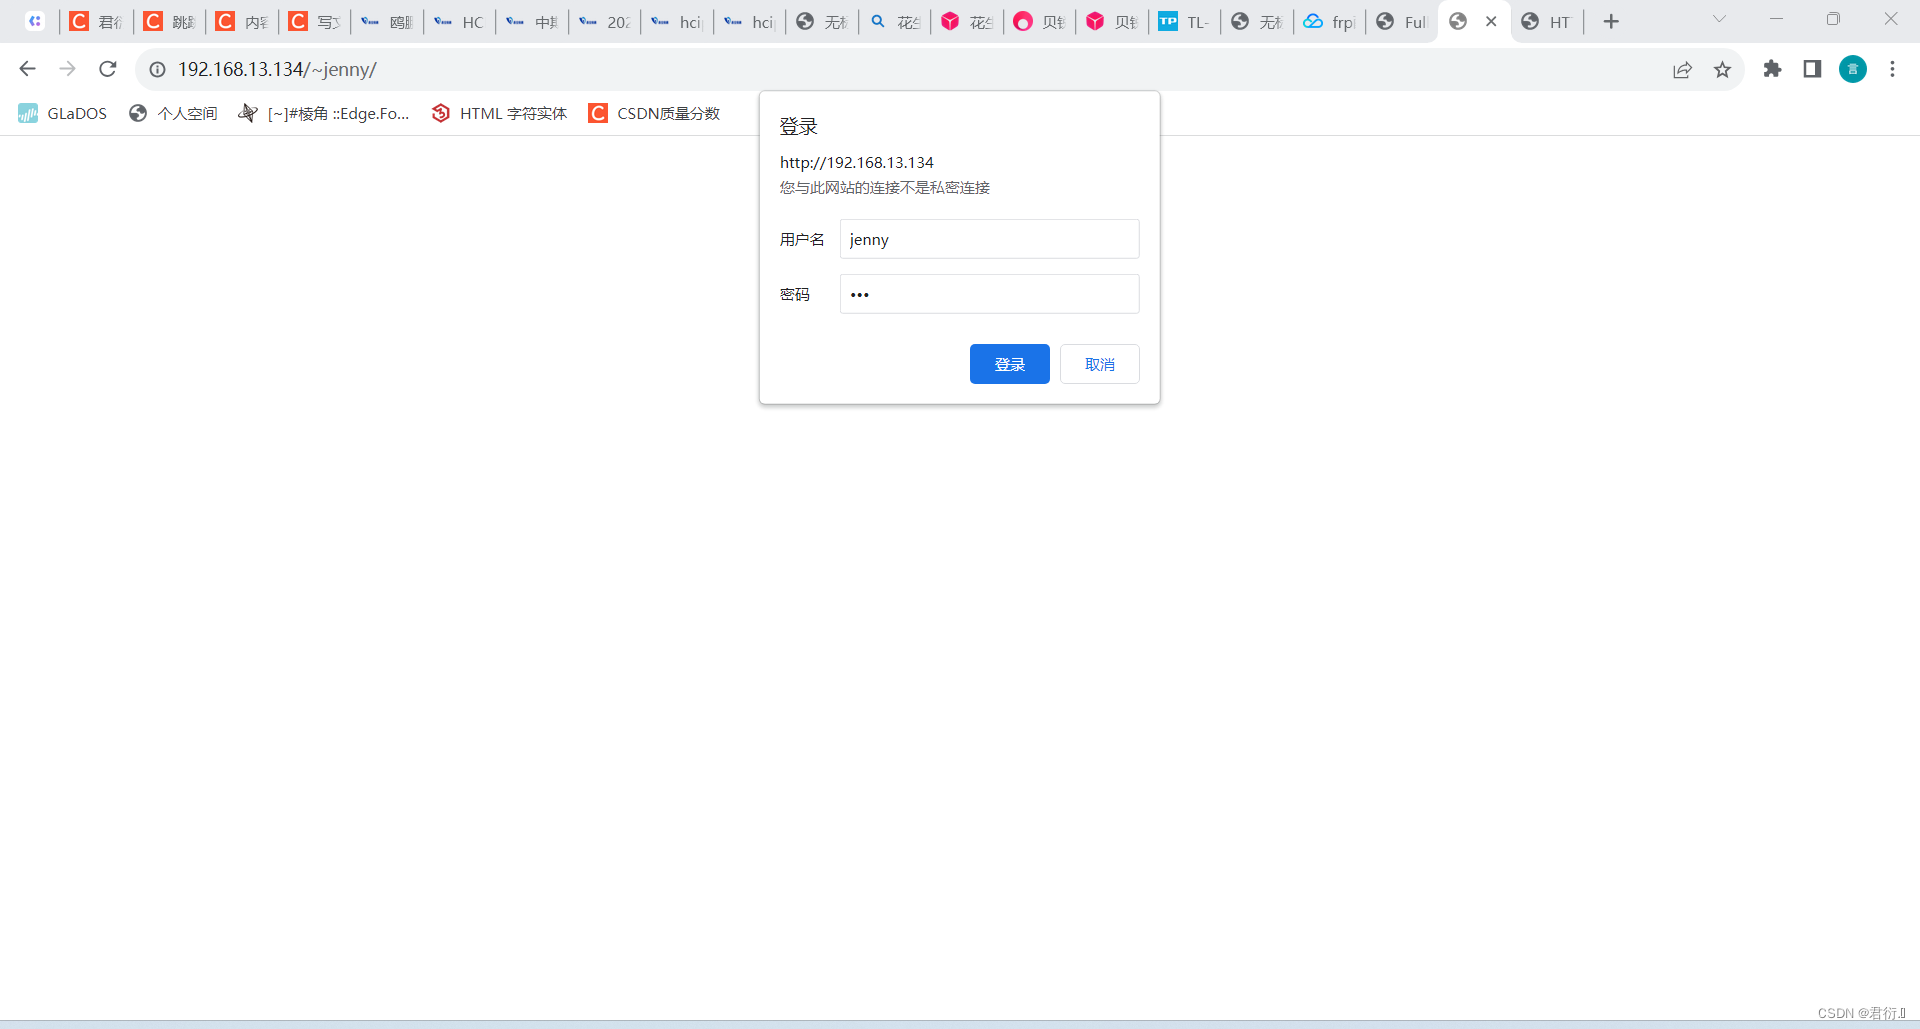
Task: Switch to the TL- tab
Action: pyautogui.click(x=1185, y=21)
